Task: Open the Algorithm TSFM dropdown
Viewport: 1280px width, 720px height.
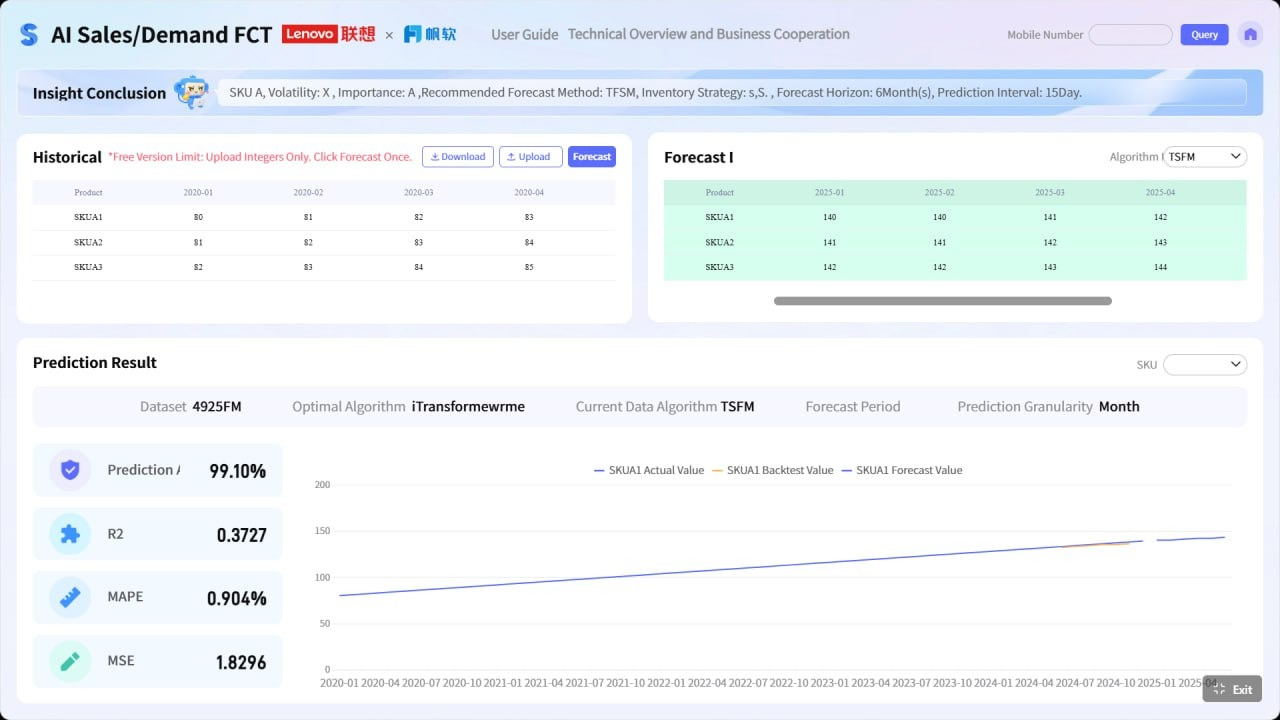Action: pyautogui.click(x=1206, y=157)
